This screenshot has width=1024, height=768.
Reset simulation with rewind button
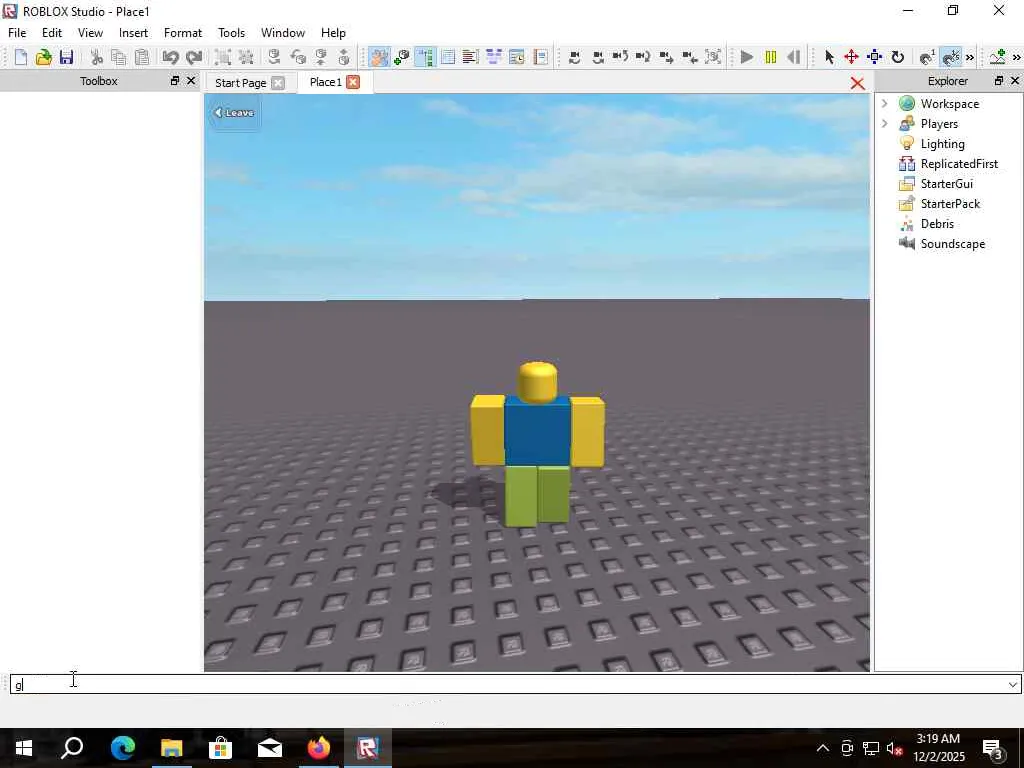coord(793,57)
